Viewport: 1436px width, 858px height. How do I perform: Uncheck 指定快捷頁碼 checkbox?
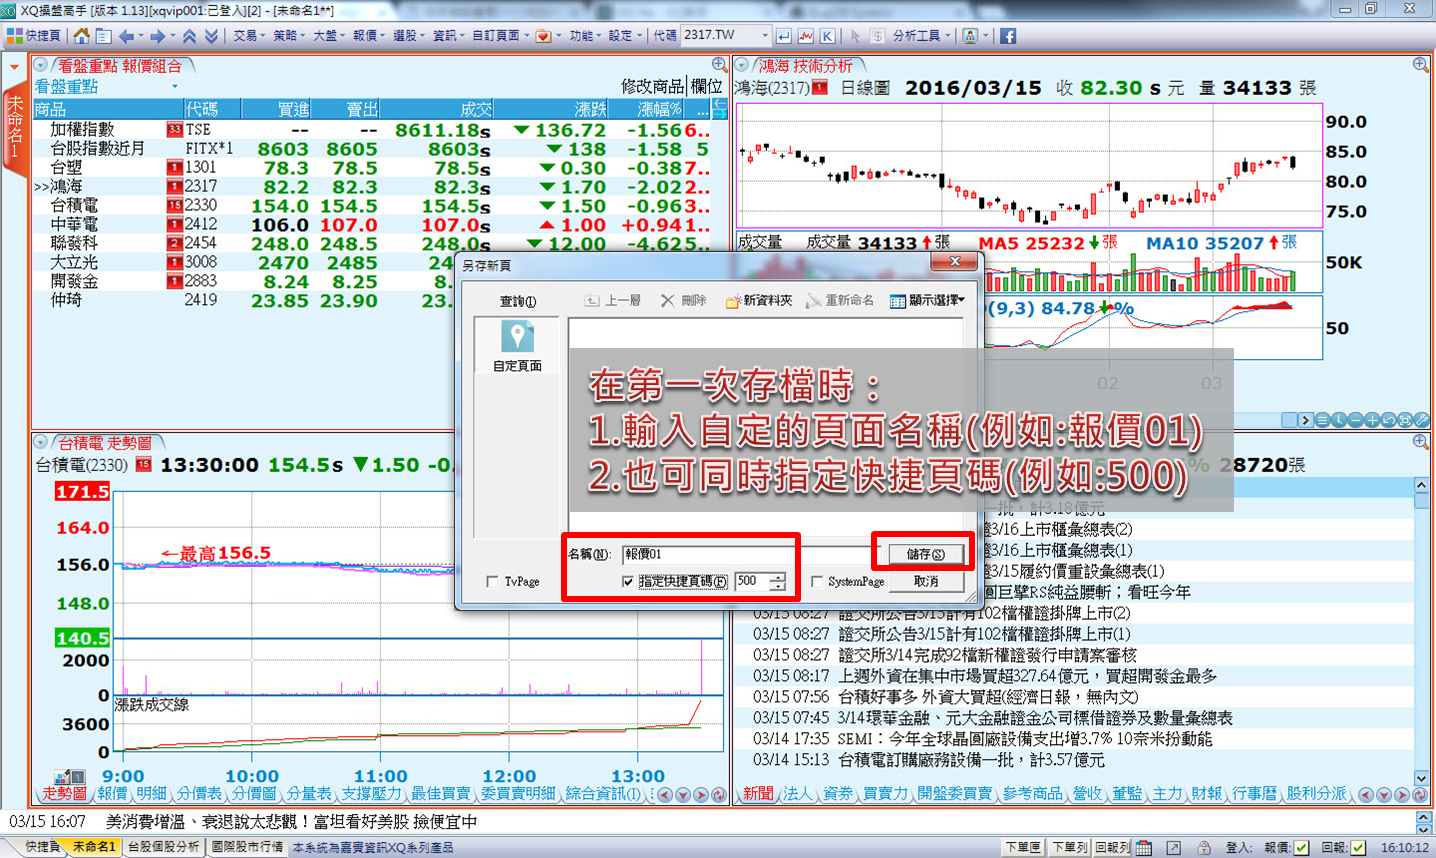tap(628, 581)
